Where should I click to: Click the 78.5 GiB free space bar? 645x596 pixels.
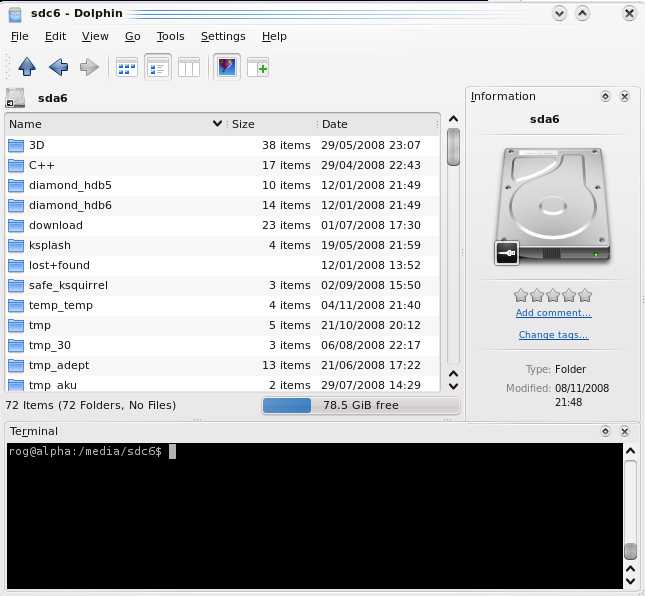point(360,405)
